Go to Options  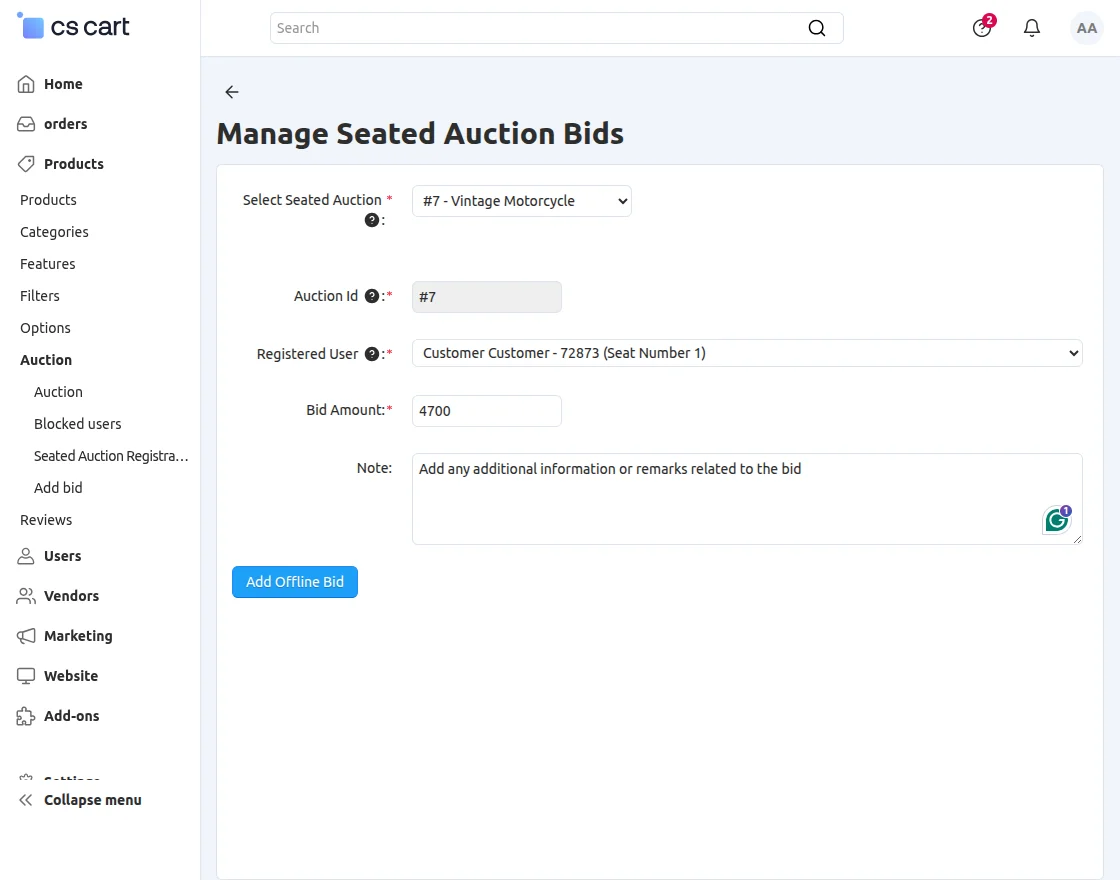45,328
